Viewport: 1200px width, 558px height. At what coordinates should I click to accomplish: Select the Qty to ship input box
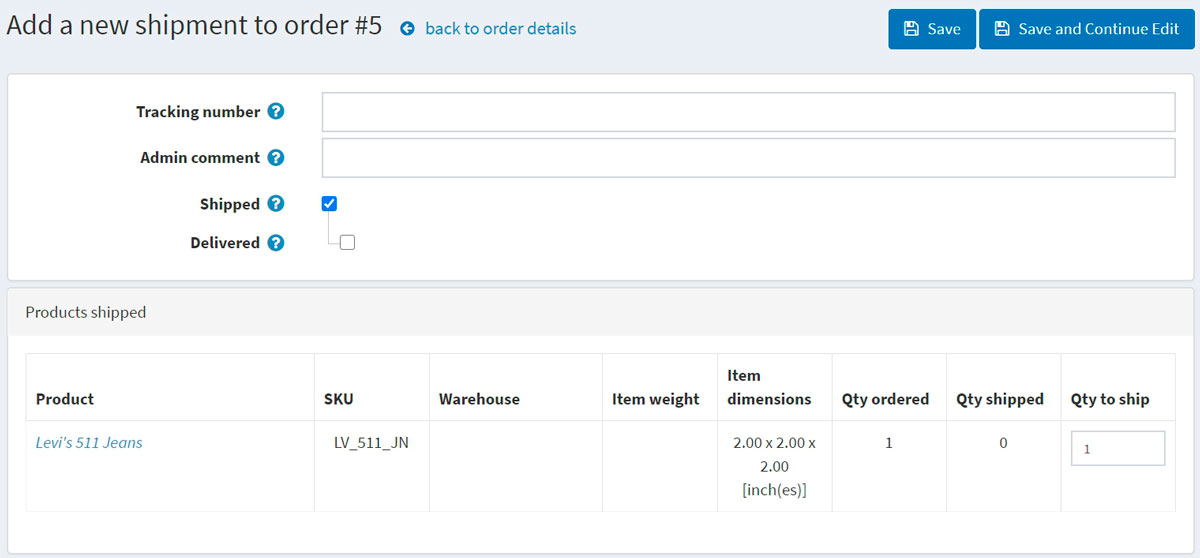[x=1117, y=449]
